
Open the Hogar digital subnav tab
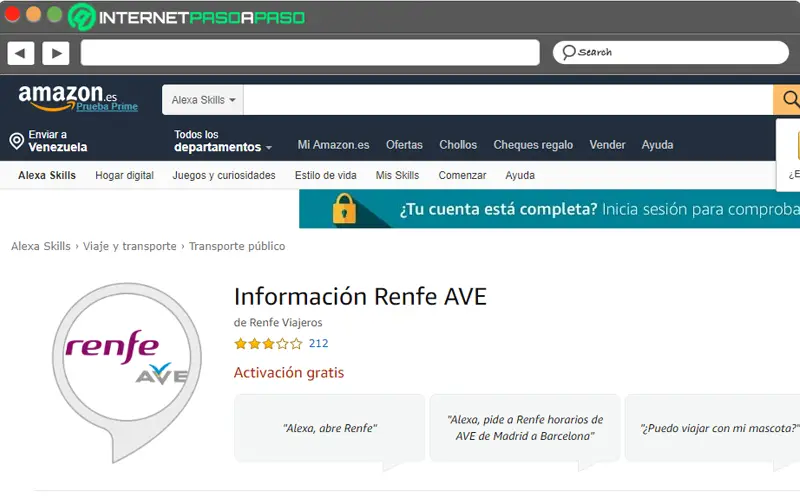coord(124,176)
